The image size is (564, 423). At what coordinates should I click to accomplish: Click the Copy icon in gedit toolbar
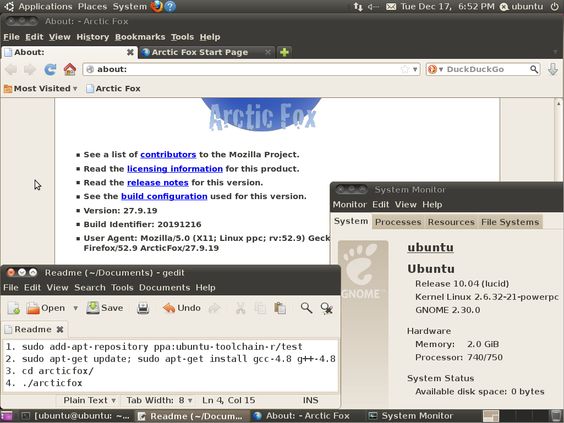[x=260, y=308]
